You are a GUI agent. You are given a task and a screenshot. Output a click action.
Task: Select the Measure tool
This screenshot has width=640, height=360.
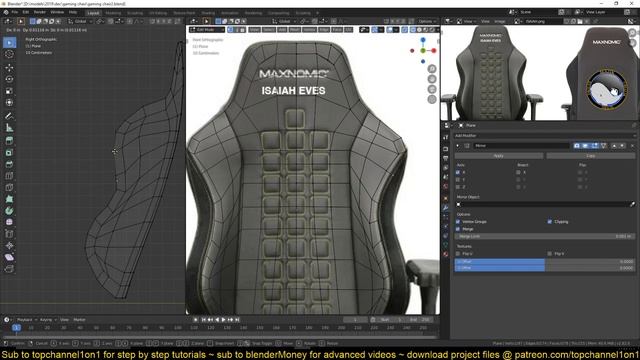[x=9, y=128]
